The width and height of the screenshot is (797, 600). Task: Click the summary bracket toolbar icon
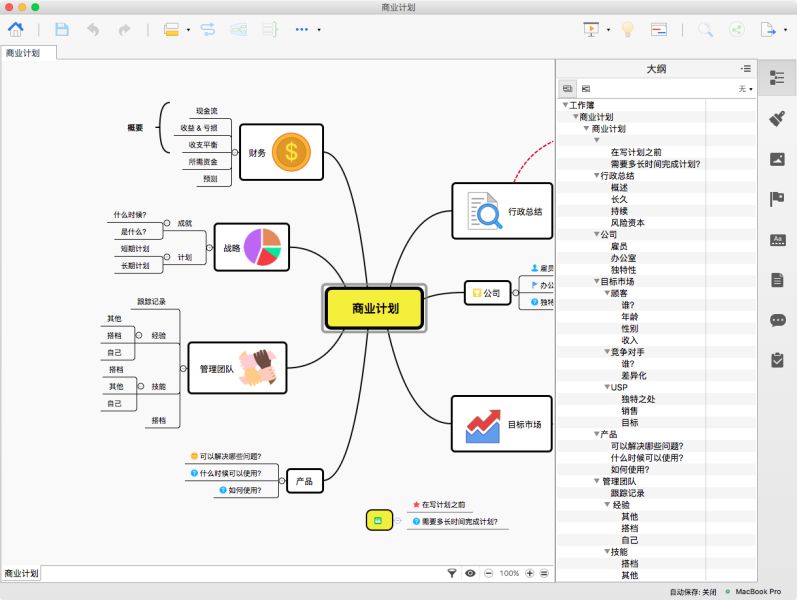click(x=270, y=29)
